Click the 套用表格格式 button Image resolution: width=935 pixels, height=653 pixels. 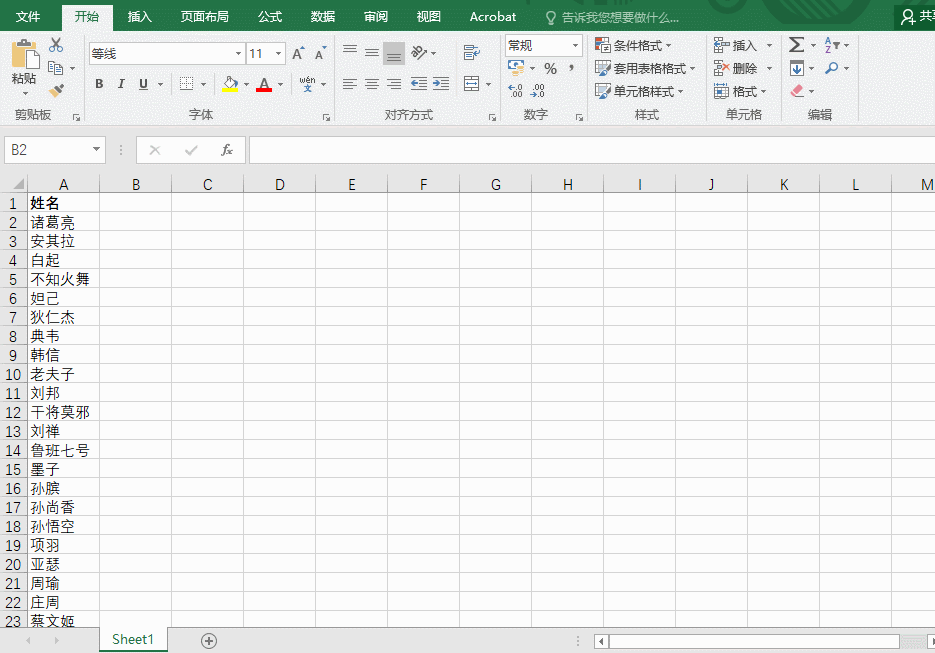[645, 69]
